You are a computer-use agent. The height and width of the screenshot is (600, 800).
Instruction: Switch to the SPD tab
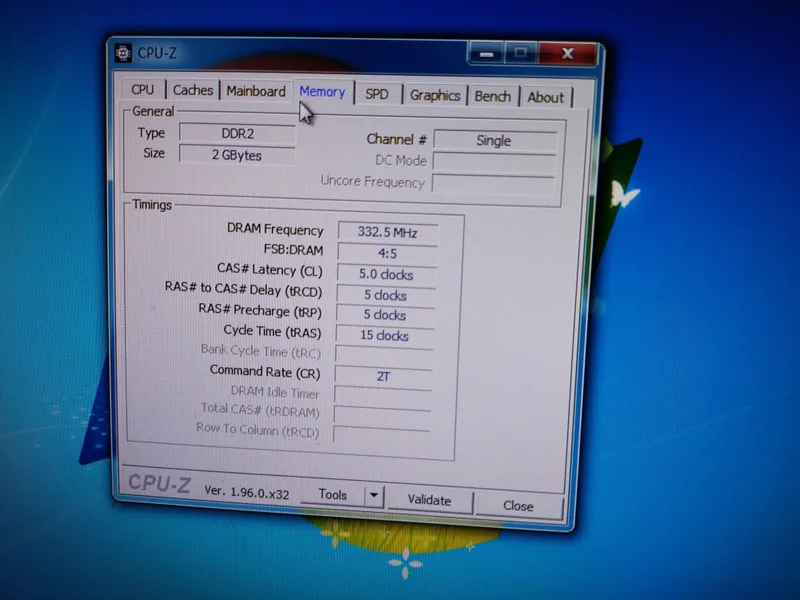[377, 94]
